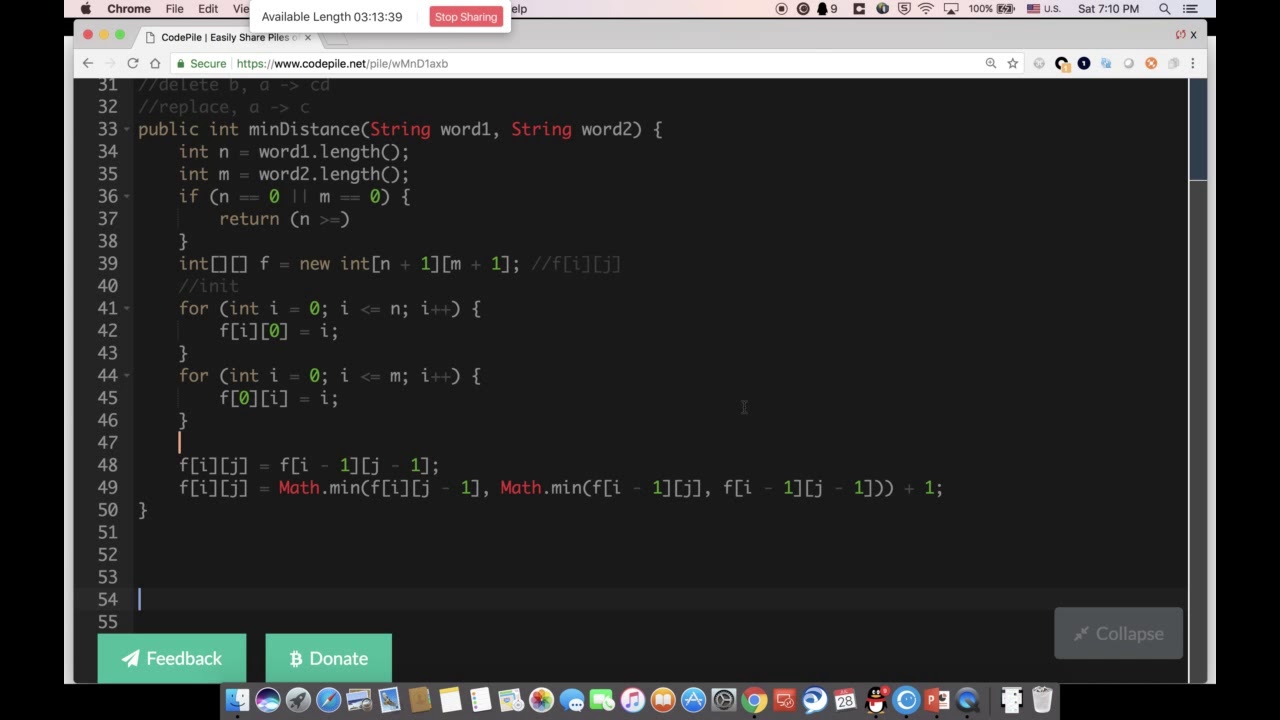1280x720 pixels.
Task: Open Notification Center list icon
Action: click(1191, 9)
